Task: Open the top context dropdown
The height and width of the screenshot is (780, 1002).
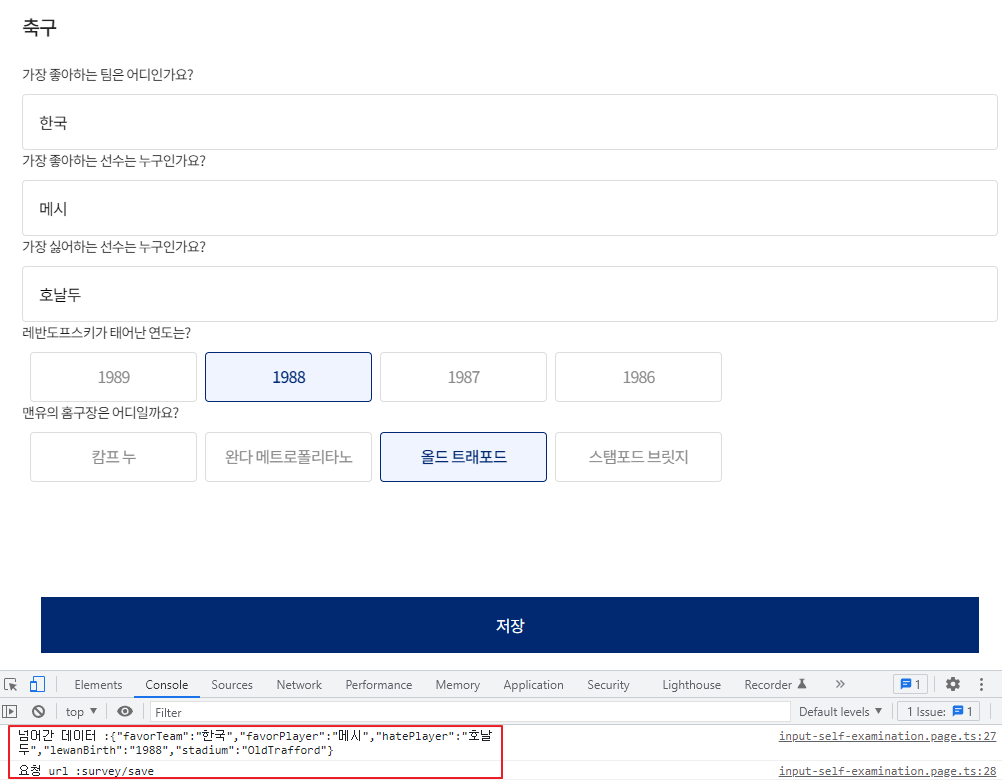Action: (81, 711)
